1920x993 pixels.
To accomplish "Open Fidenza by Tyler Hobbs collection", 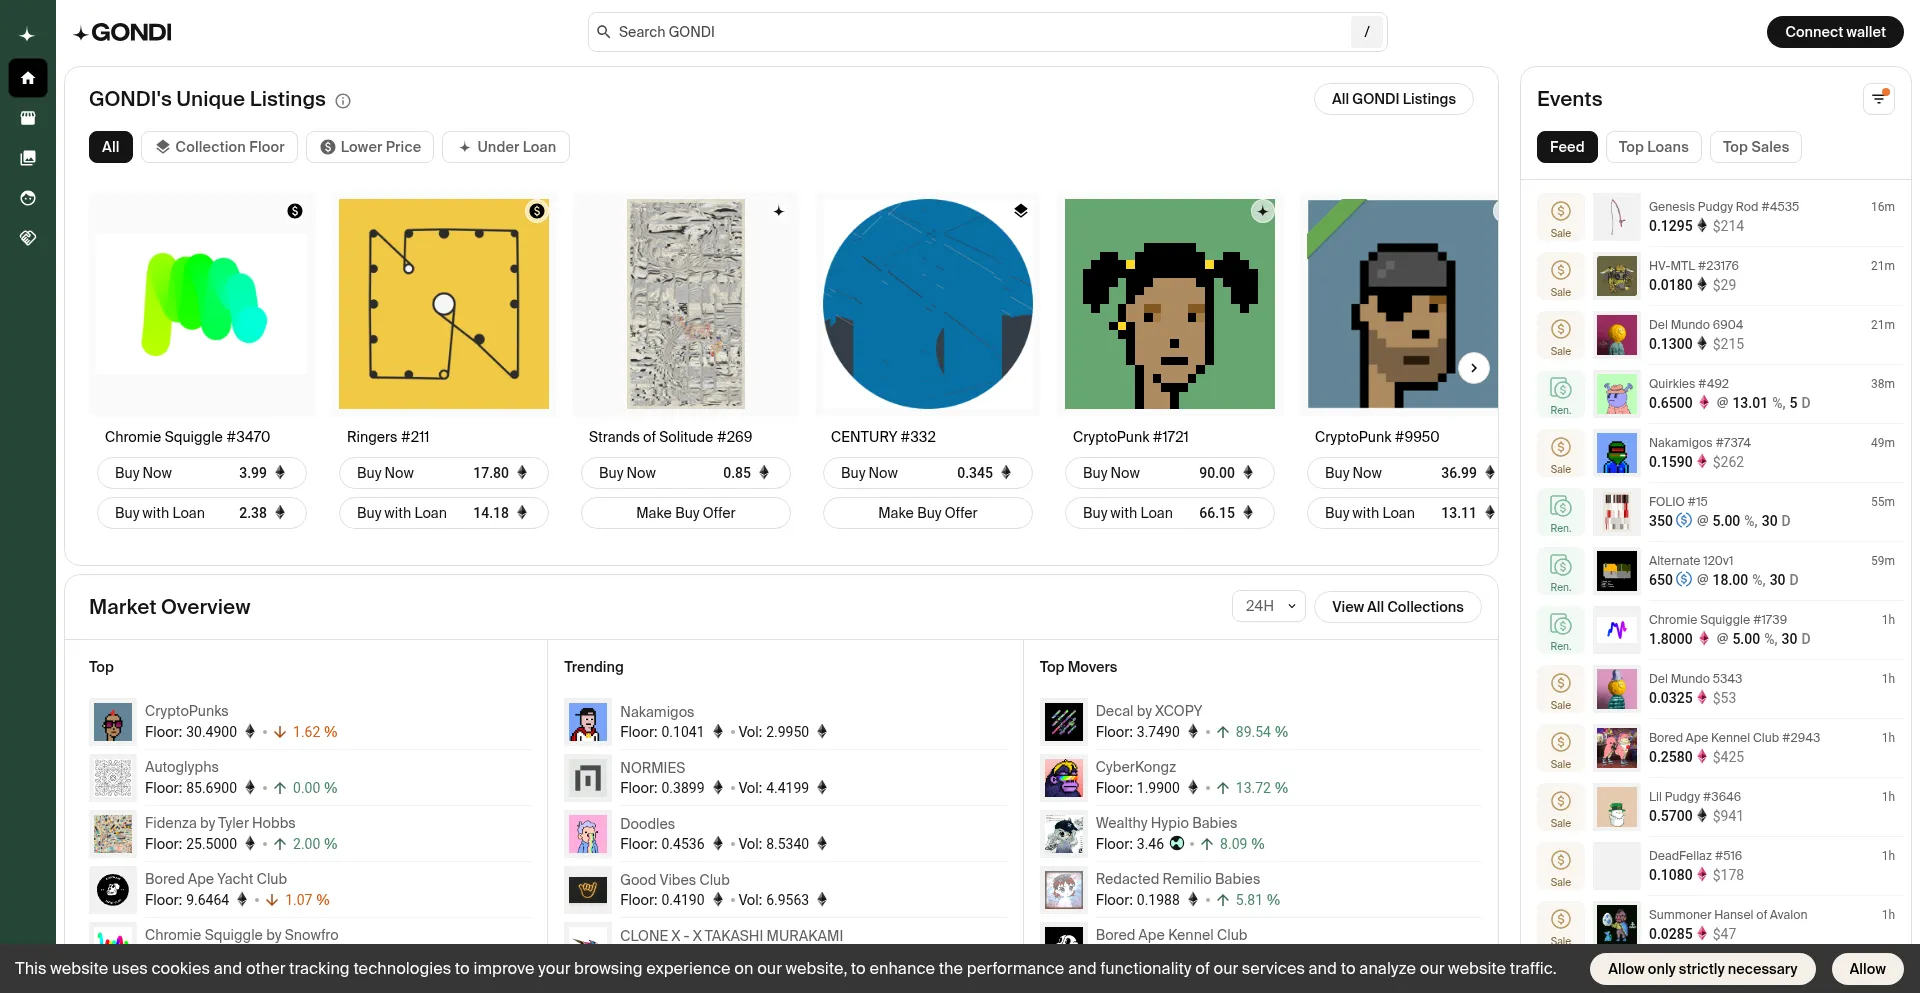I will pyautogui.click(x=310, y=833).
